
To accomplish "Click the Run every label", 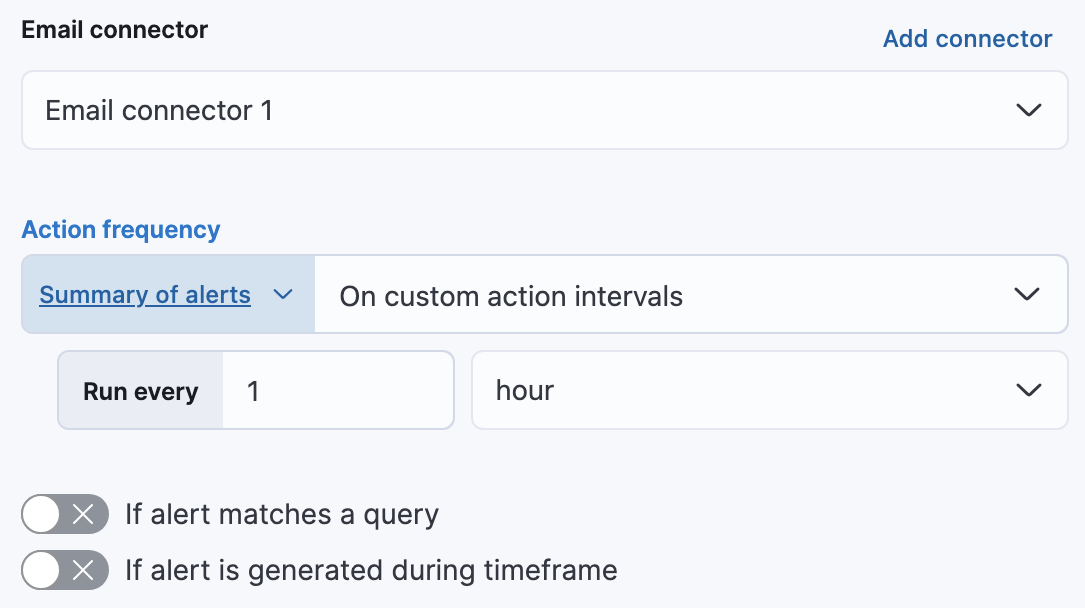I will pyautogui.click(x=139, y=390).
